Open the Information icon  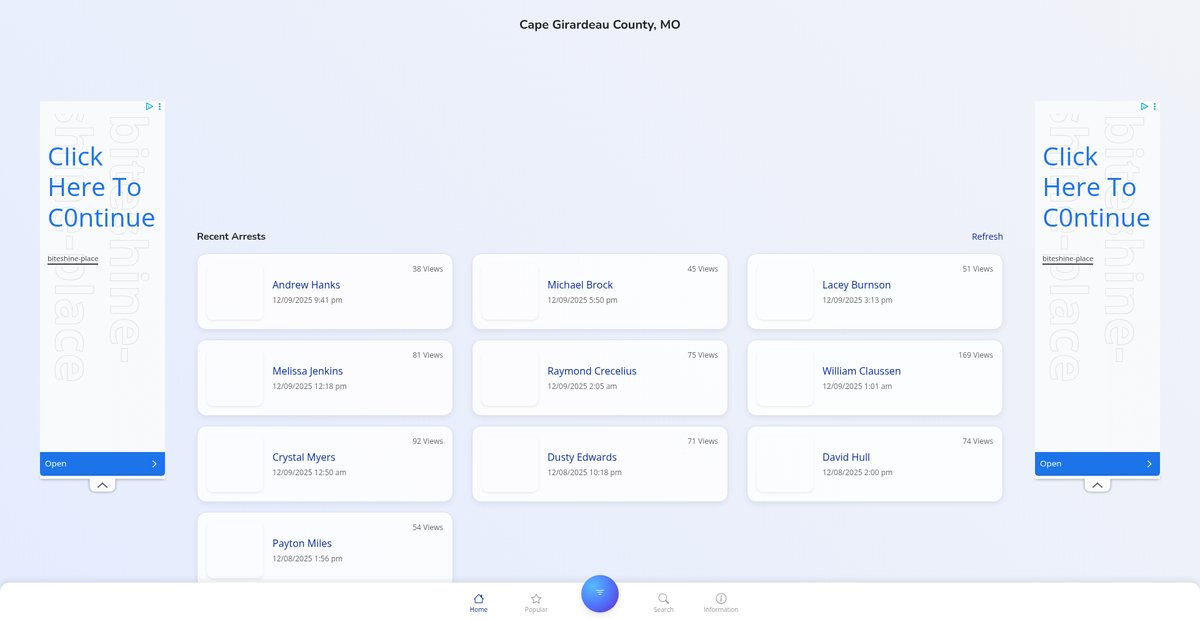tap(721, 598)
